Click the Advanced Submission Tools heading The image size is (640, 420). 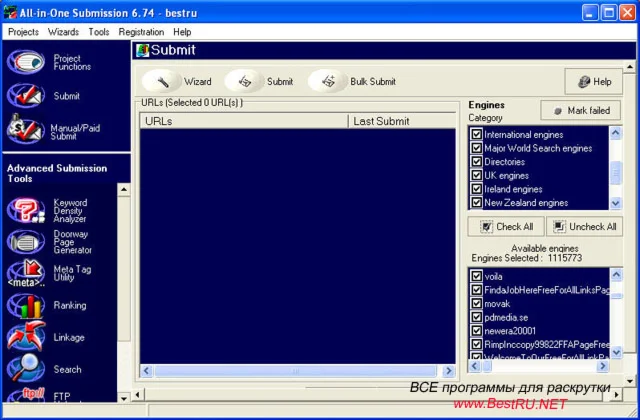(x=57, y=173)
